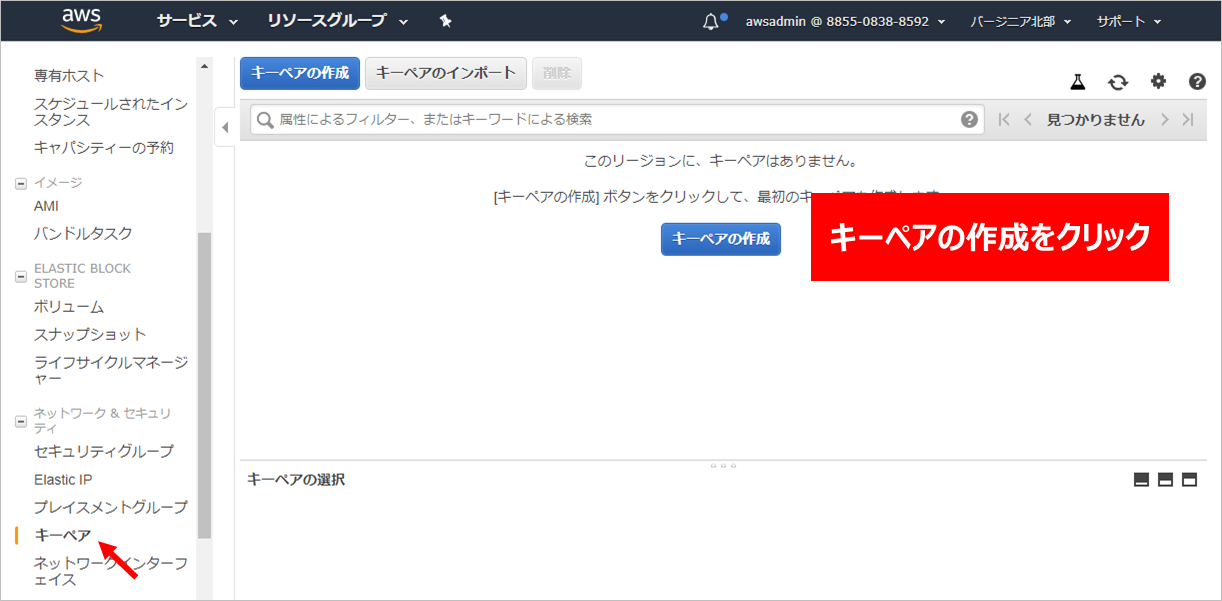Maximize the bottom details panel
Screen dimensions: 1222x601
pos(1190,480)
